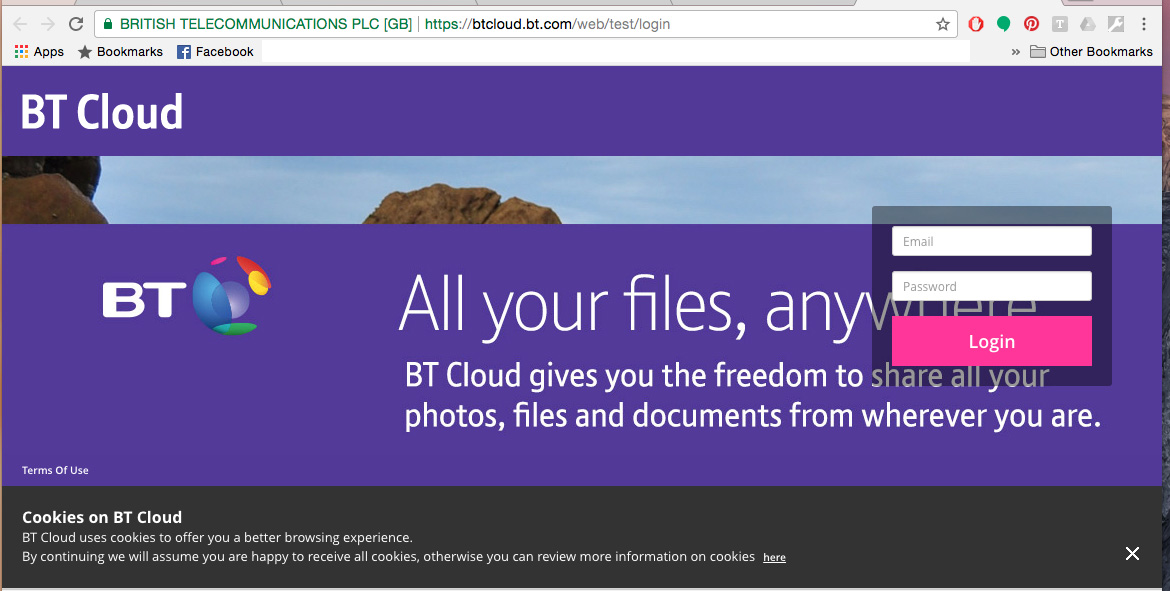Viewport: 1170px width, 591px height.
Task: Expand the Other Bookmarks folder
Action: [x=1091, y=51]
